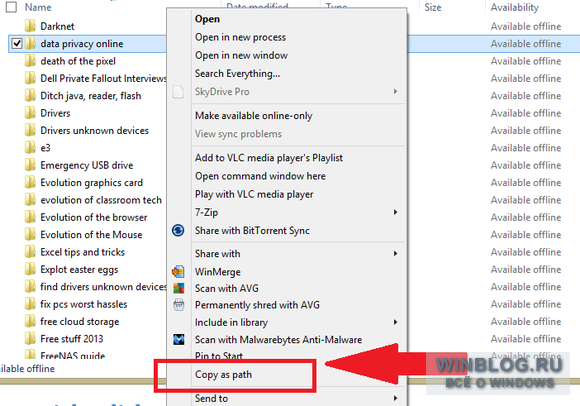Choose Open in the context menu
The image size is (580, 406).
pyautogui.click(x=208, y=19)
